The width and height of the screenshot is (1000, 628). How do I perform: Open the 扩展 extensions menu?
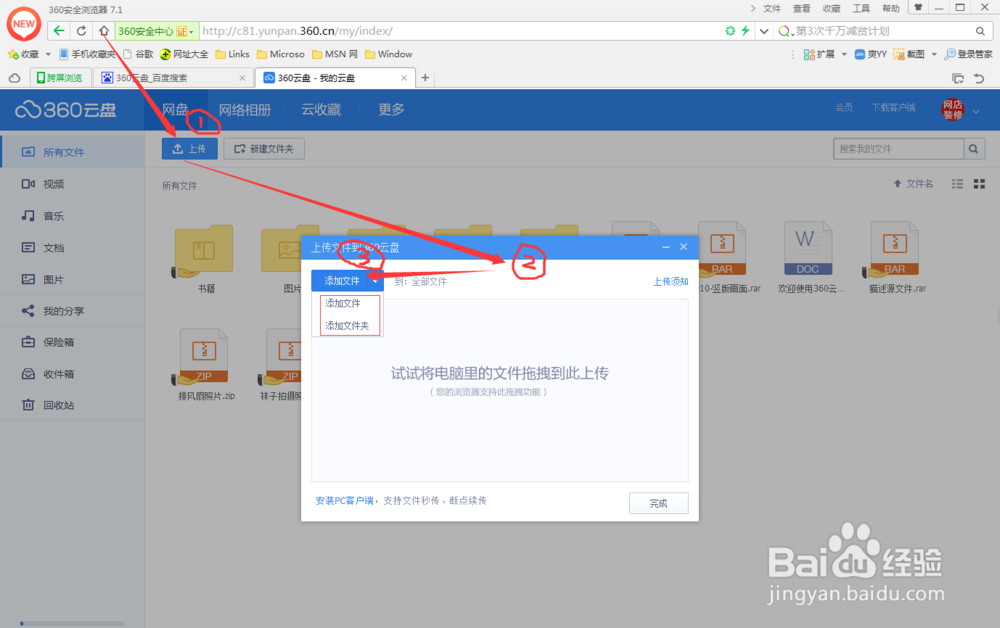[825, 54]
